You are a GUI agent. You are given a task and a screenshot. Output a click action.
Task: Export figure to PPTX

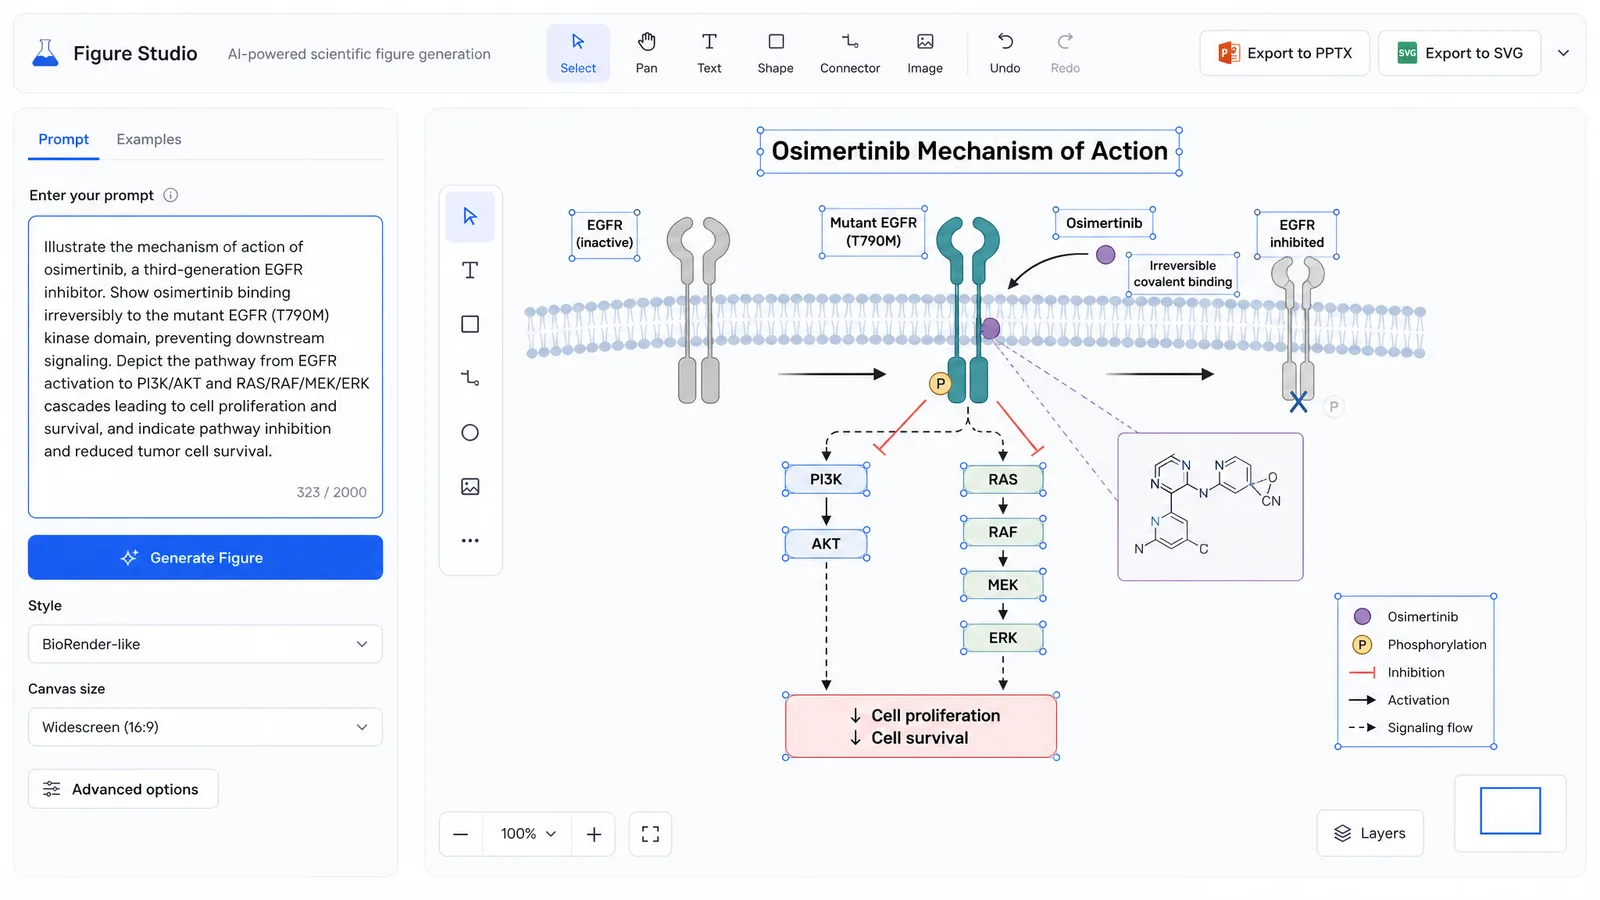click(1285, 53)
